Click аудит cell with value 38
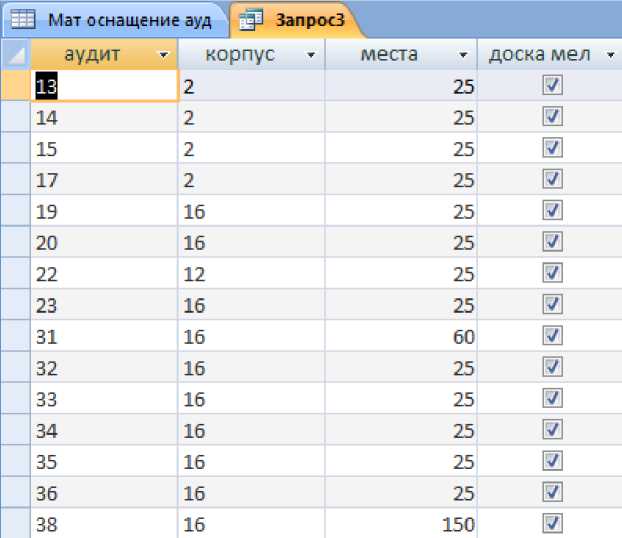622x538 pixels. (104, 524)
